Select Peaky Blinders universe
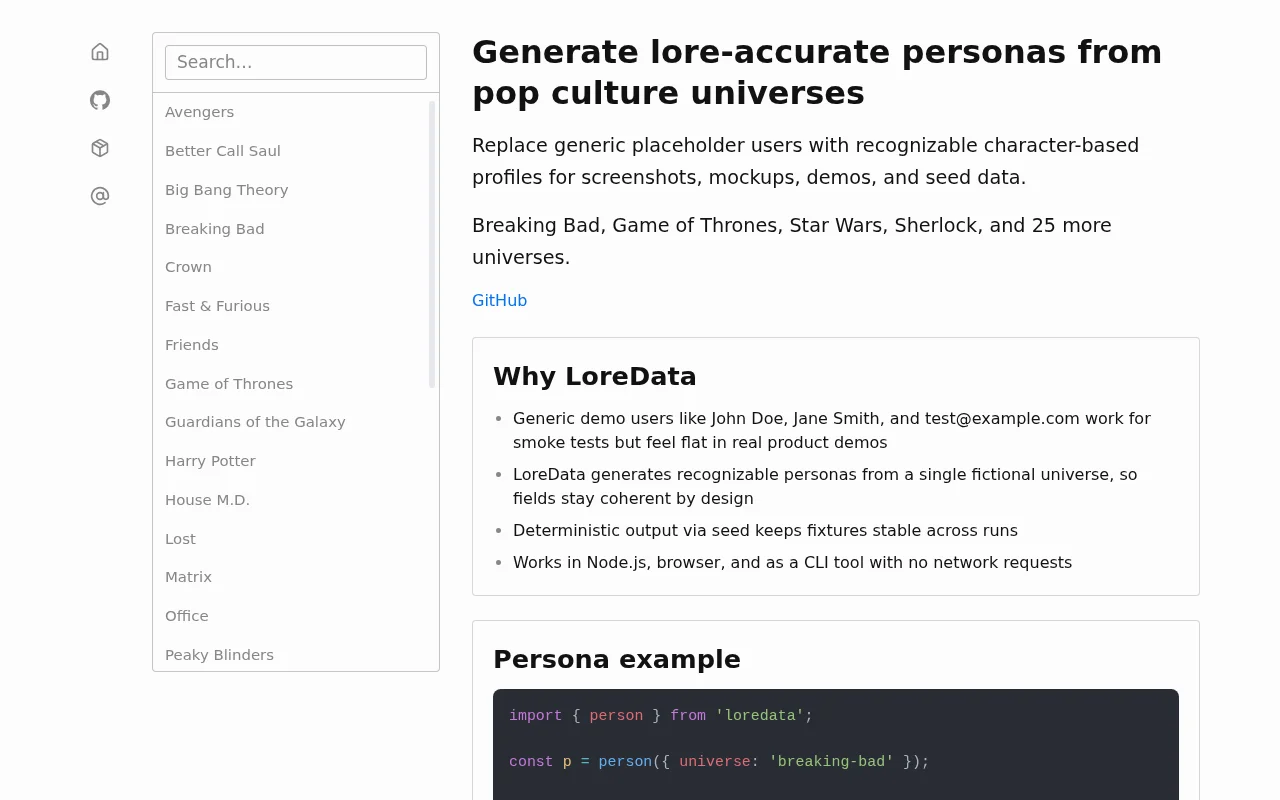The height and width of the screenshot is (800, 1280). point(219,655)
